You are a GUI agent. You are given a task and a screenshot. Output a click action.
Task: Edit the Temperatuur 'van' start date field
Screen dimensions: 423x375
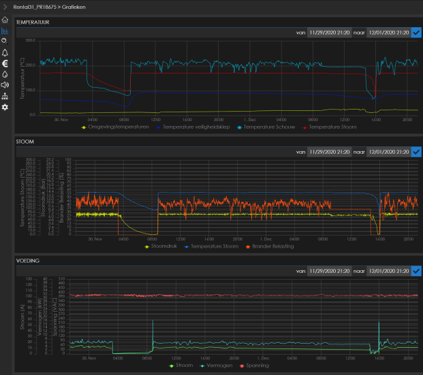(329, 33)
